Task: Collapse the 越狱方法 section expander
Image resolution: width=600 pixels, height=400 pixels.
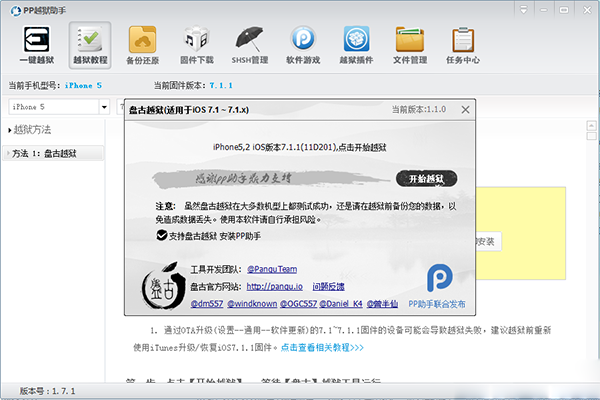Action: [9, 130]
